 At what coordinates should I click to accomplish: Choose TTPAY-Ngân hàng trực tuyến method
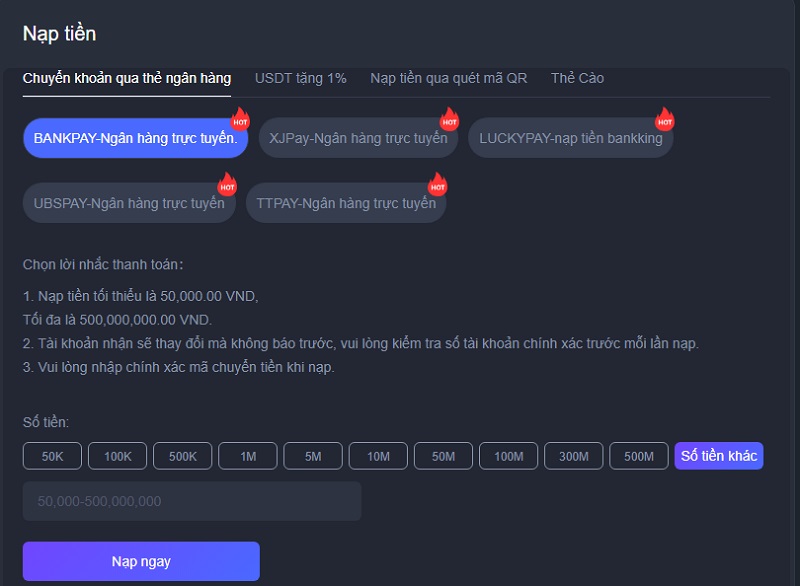click(x=345, y=204)
